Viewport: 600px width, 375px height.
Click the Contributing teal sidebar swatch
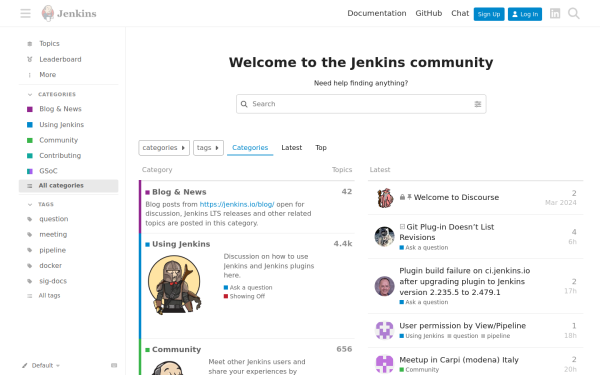(30, 156)
